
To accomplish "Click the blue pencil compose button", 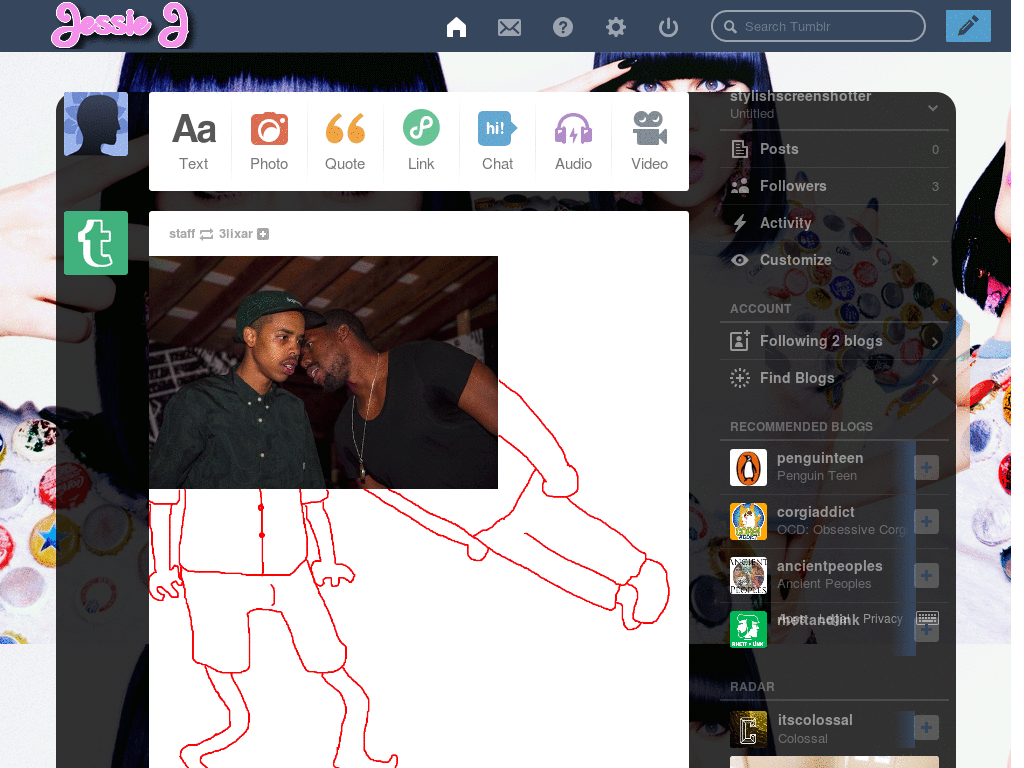I will tap(968, 26).
